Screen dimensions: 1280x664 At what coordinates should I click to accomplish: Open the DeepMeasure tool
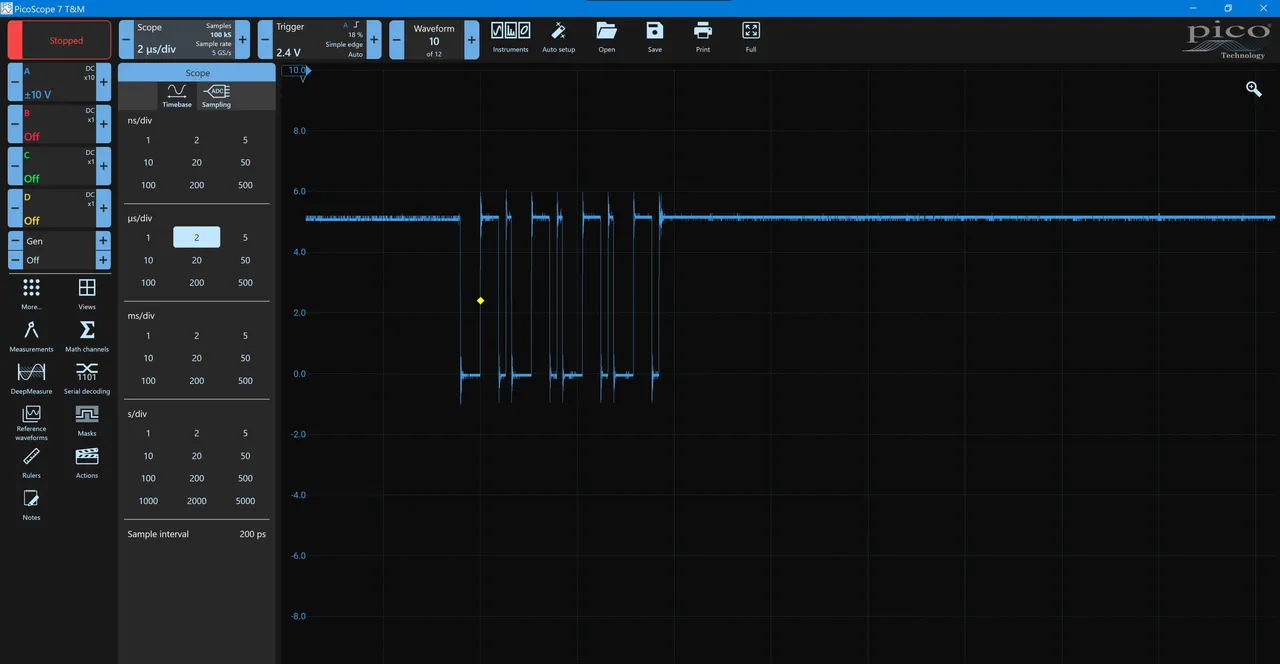[31, 376]
